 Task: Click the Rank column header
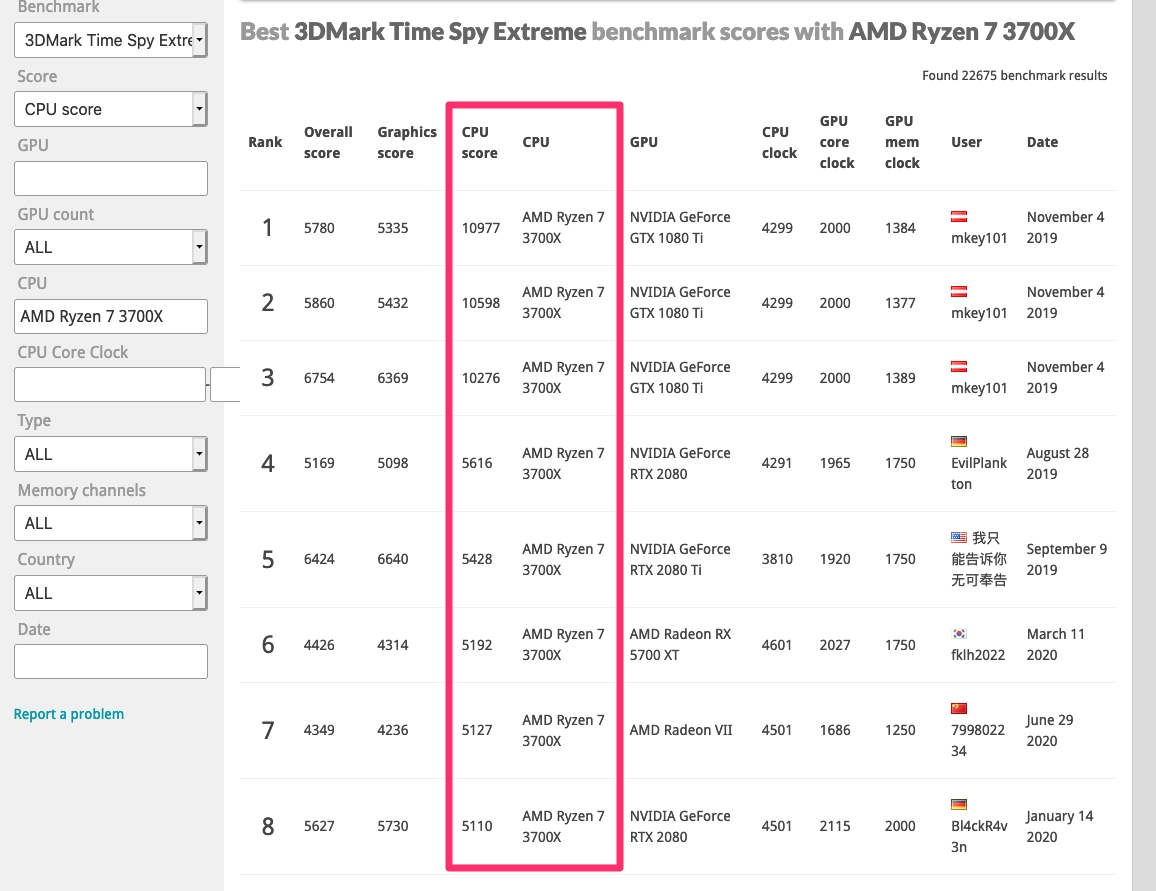[265, 142]
